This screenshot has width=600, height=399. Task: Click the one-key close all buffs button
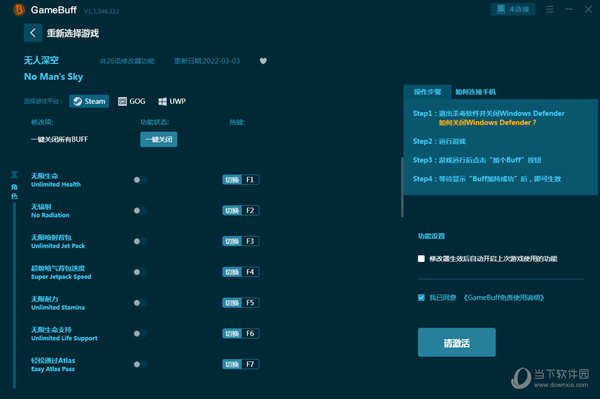pos(158,140)
